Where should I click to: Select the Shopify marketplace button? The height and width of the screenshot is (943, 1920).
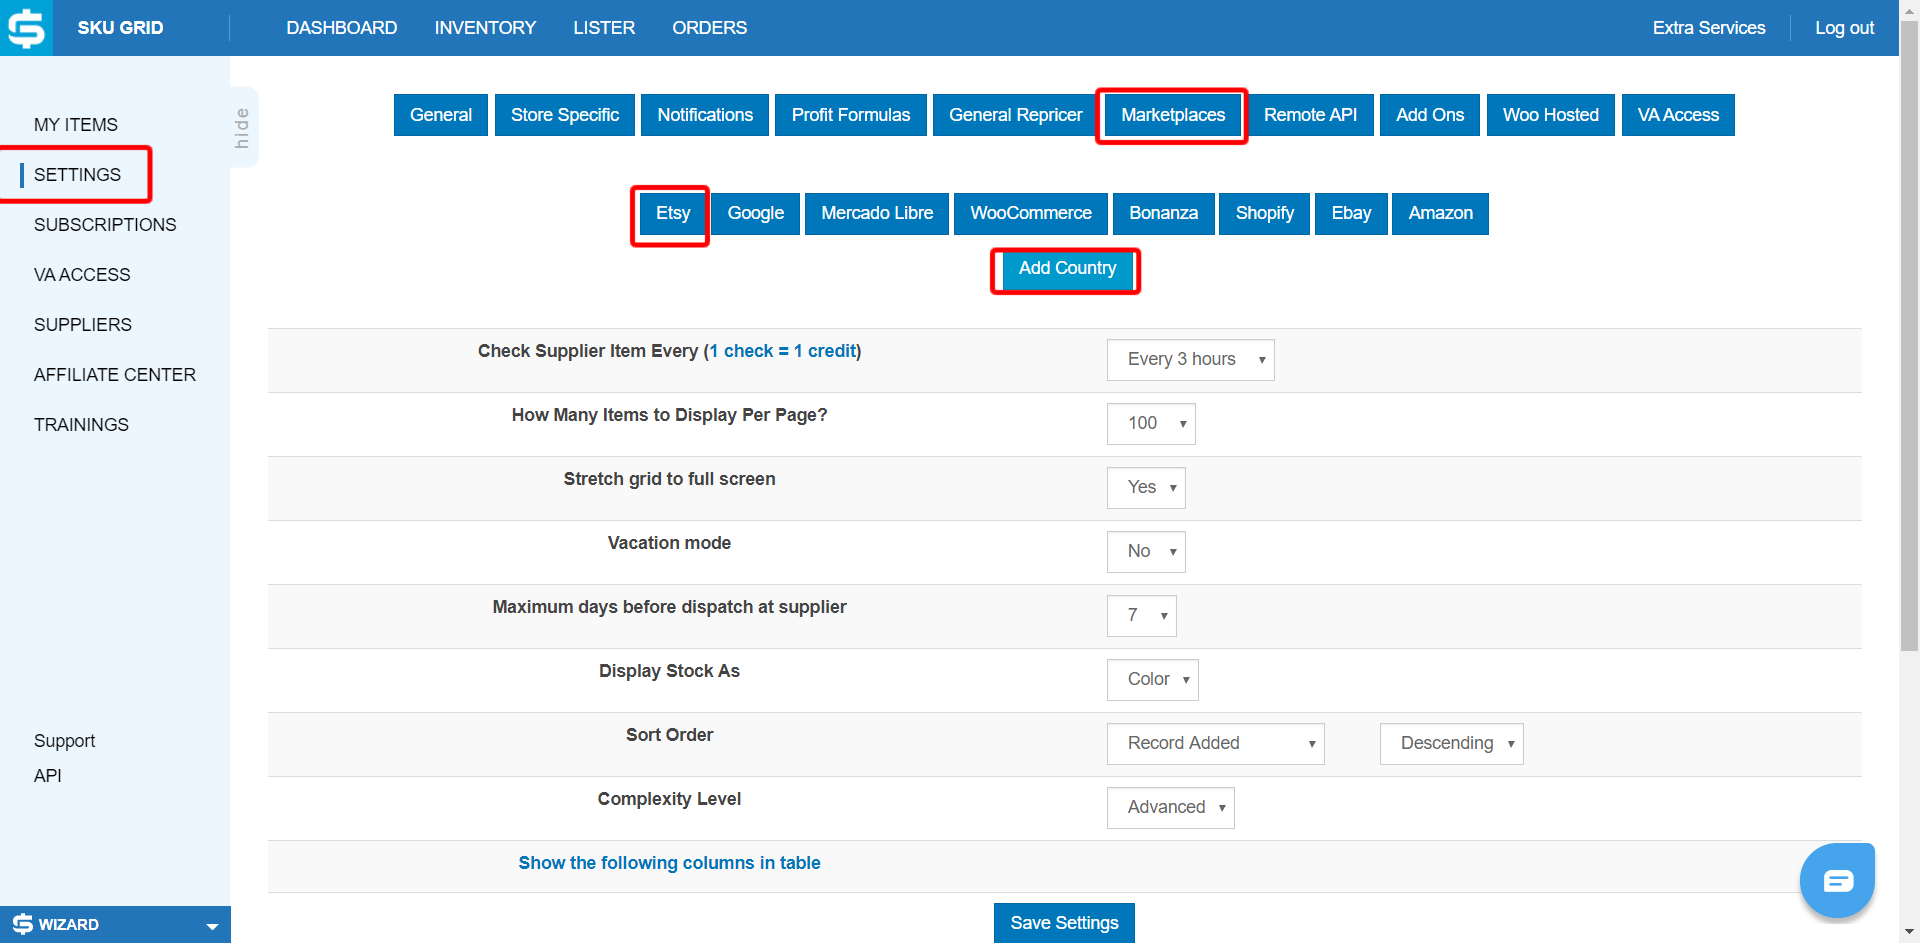[1265, 213]
